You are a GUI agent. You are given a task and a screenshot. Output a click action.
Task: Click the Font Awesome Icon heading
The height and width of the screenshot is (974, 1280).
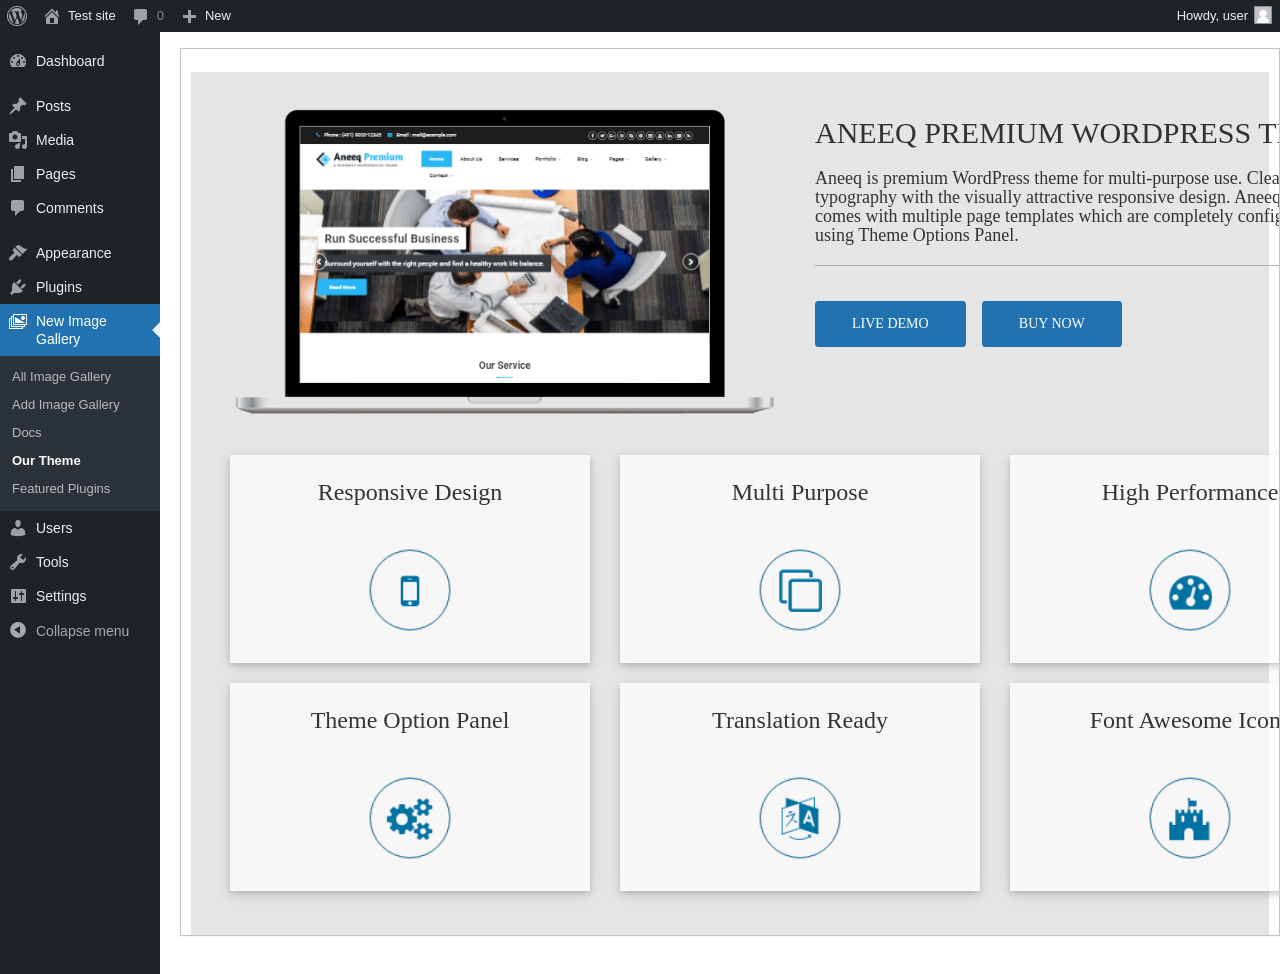click(1185, 721)
